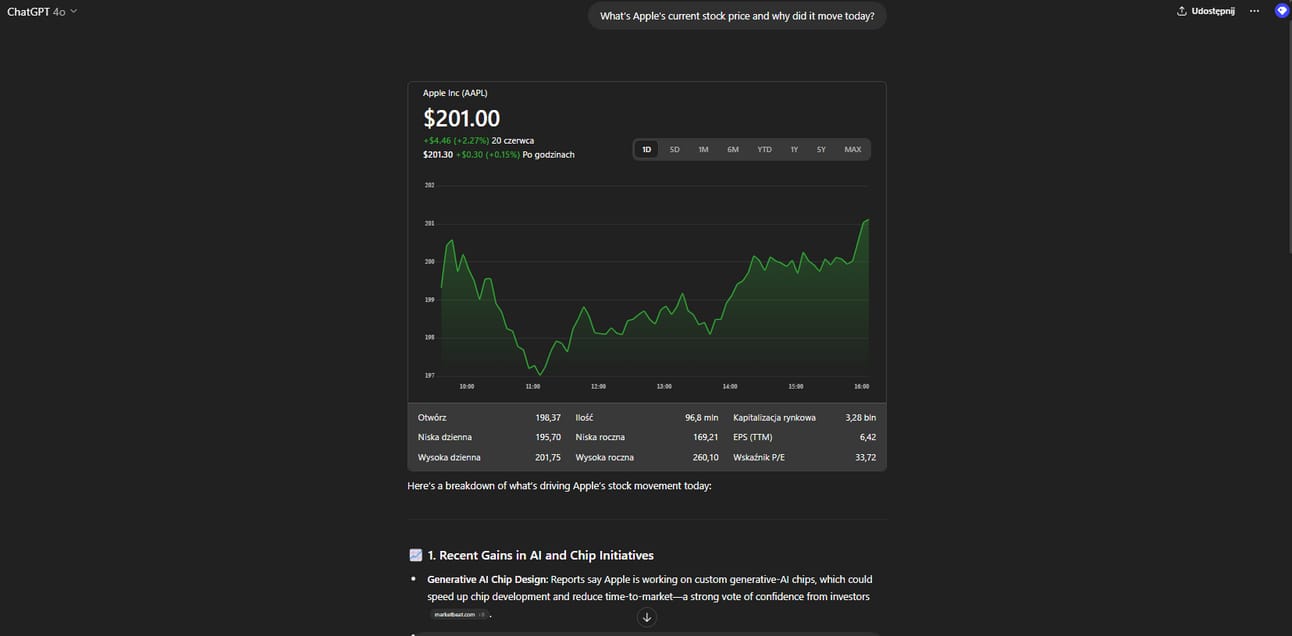Click the 14:00 time axis label
Viewport: 1292px width, 636px height.
(x=730, y=386)
